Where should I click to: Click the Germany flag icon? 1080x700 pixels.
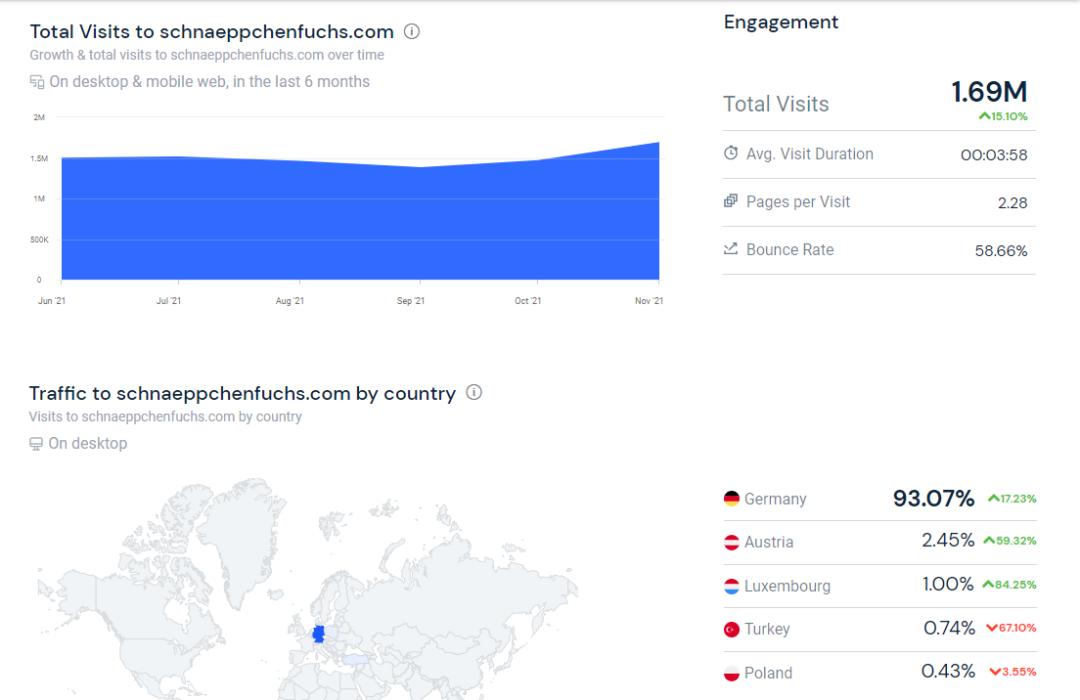click(x=732, y=499)
